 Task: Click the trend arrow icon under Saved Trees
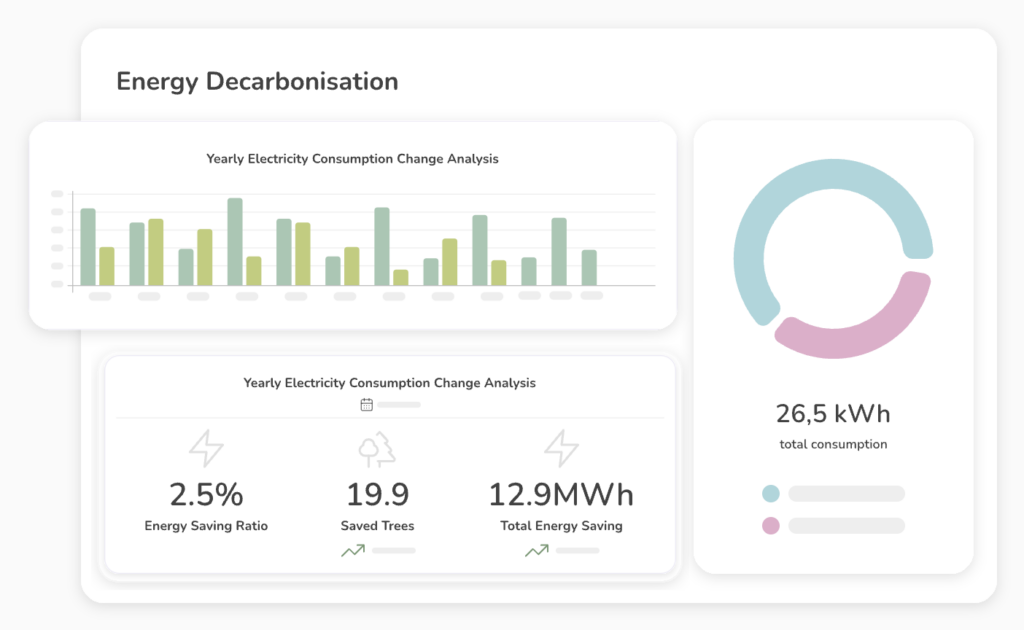click(x=352, y=550)
